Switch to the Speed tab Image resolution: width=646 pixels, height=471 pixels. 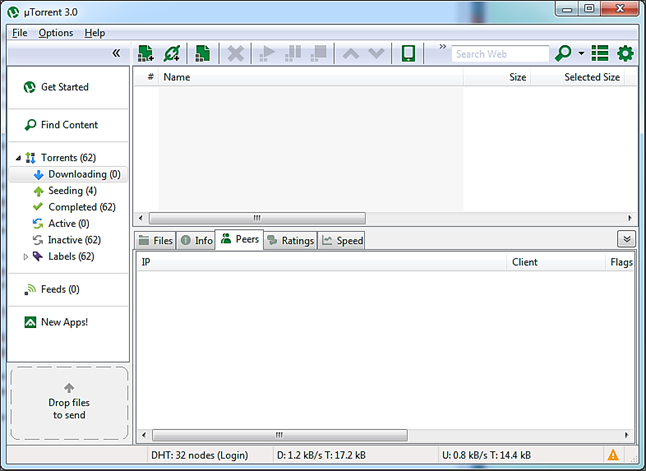(342, 241)
